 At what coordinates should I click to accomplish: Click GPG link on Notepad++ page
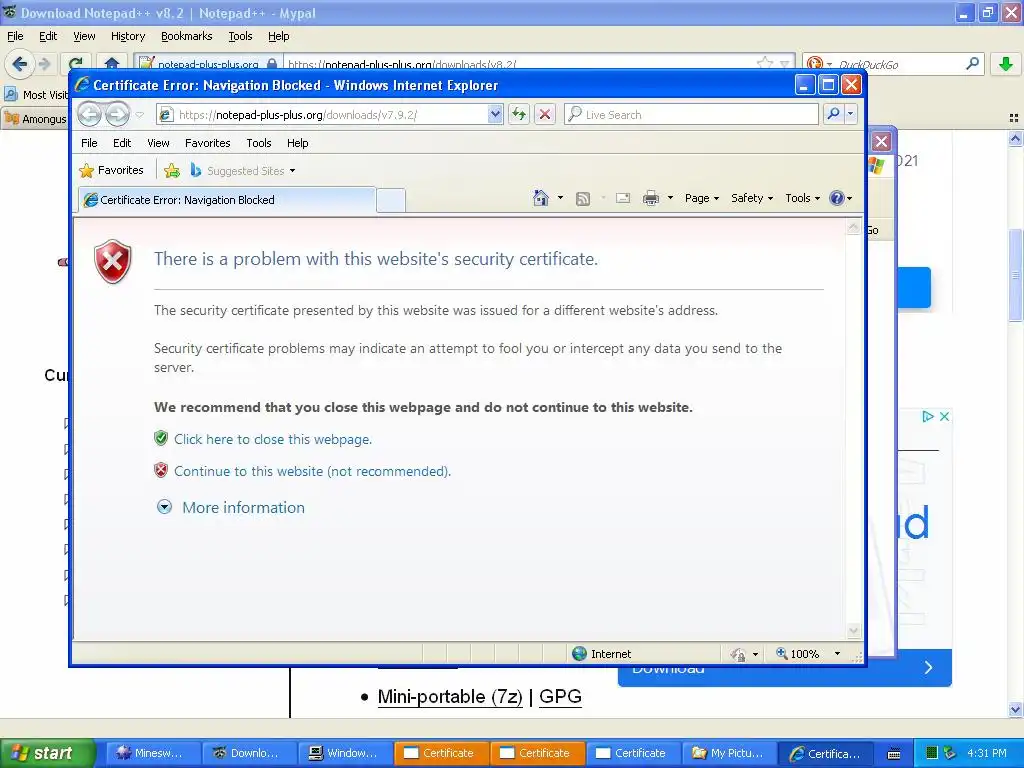coord(560,697)
